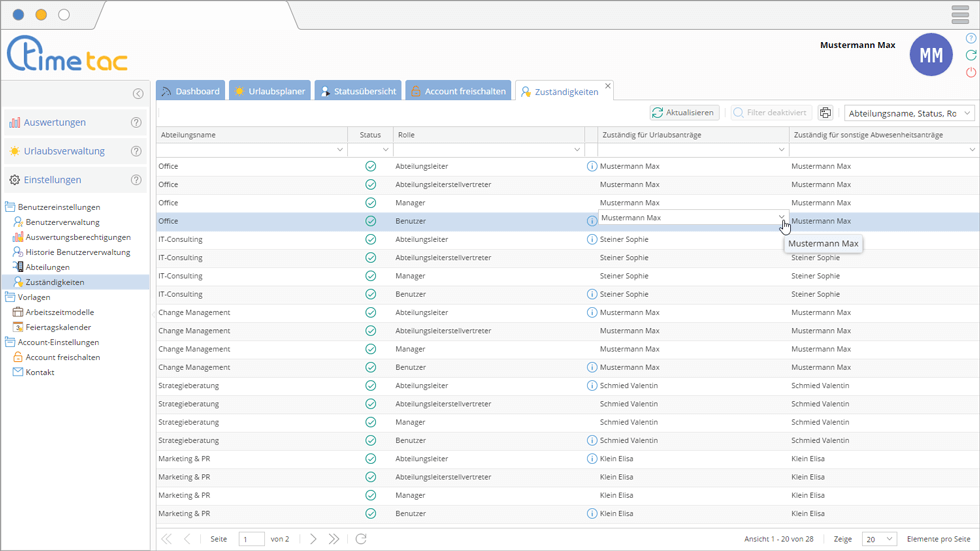Collapse the left sidebar with the arrow icon
The image size is (980, 551).
click(x=138, y=94)
